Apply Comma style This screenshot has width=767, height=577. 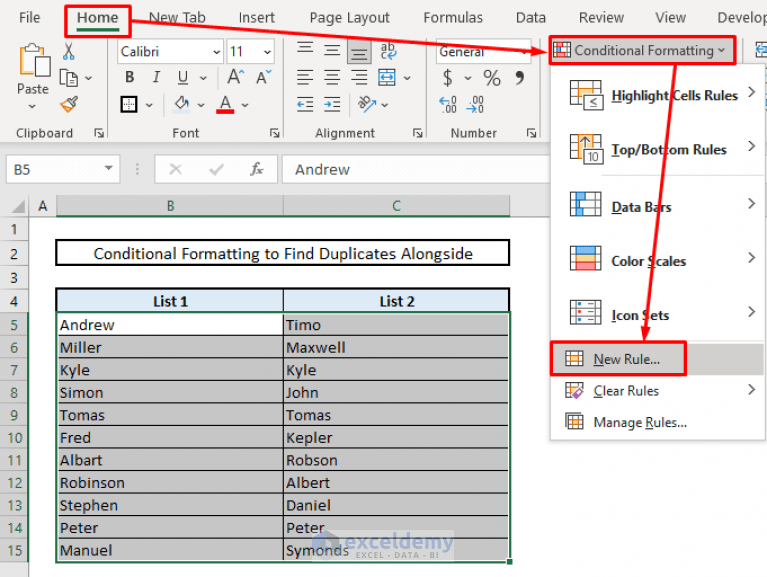pyautogui.click(x=520, y=77)
